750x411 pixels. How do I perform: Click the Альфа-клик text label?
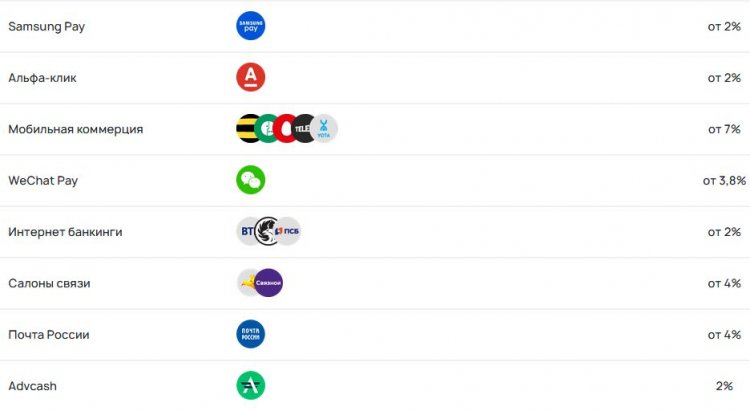(42, 78)
